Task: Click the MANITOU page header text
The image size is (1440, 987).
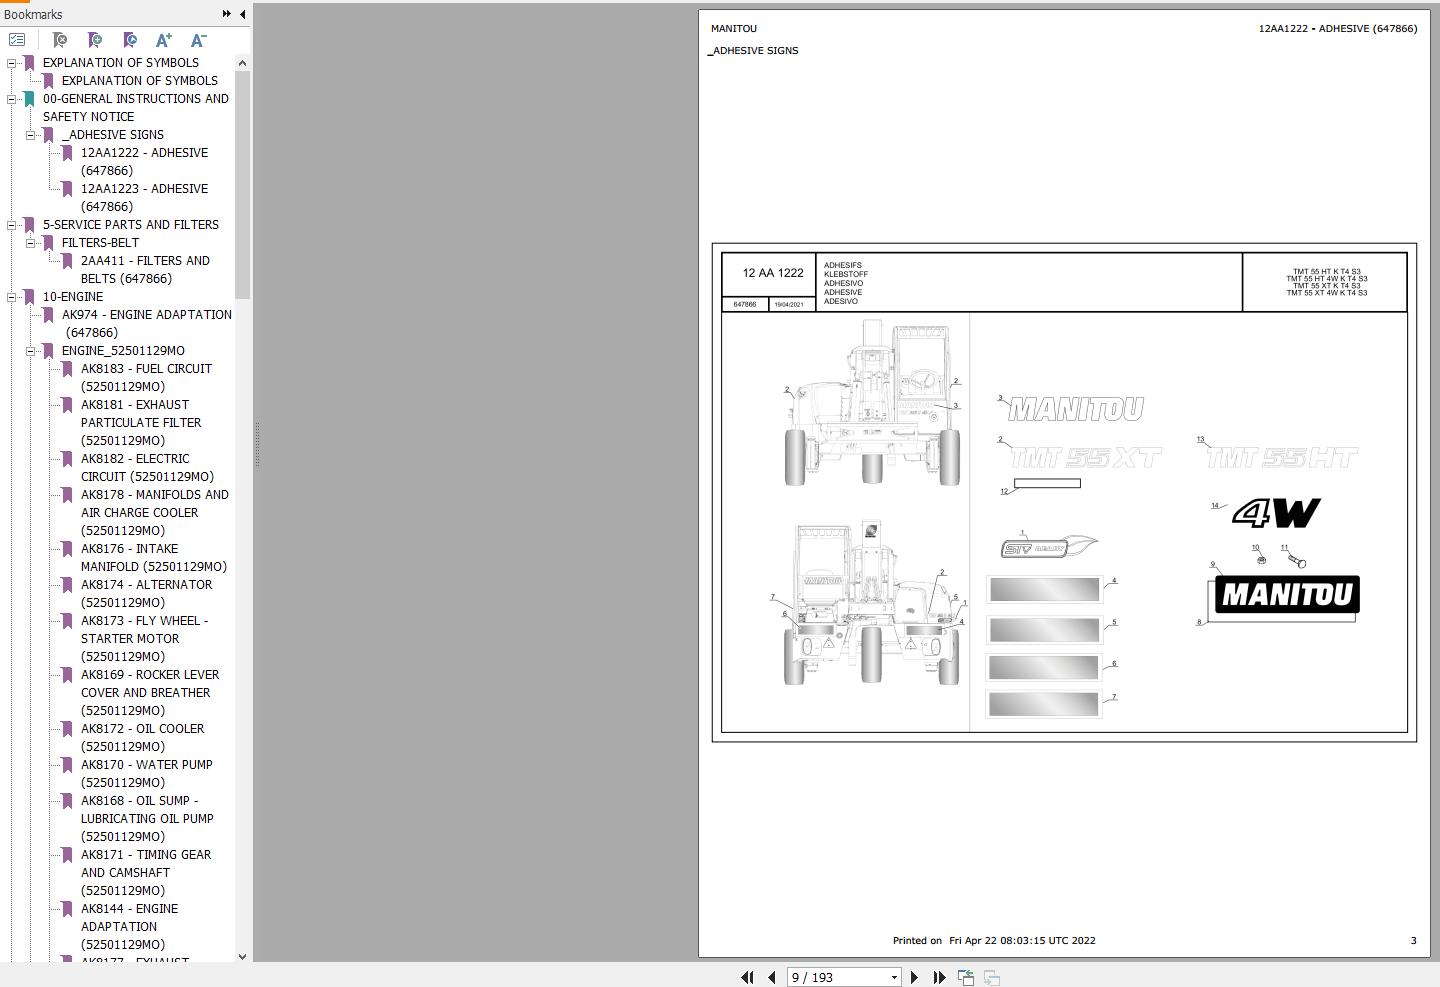Action: tap(734, 29)
